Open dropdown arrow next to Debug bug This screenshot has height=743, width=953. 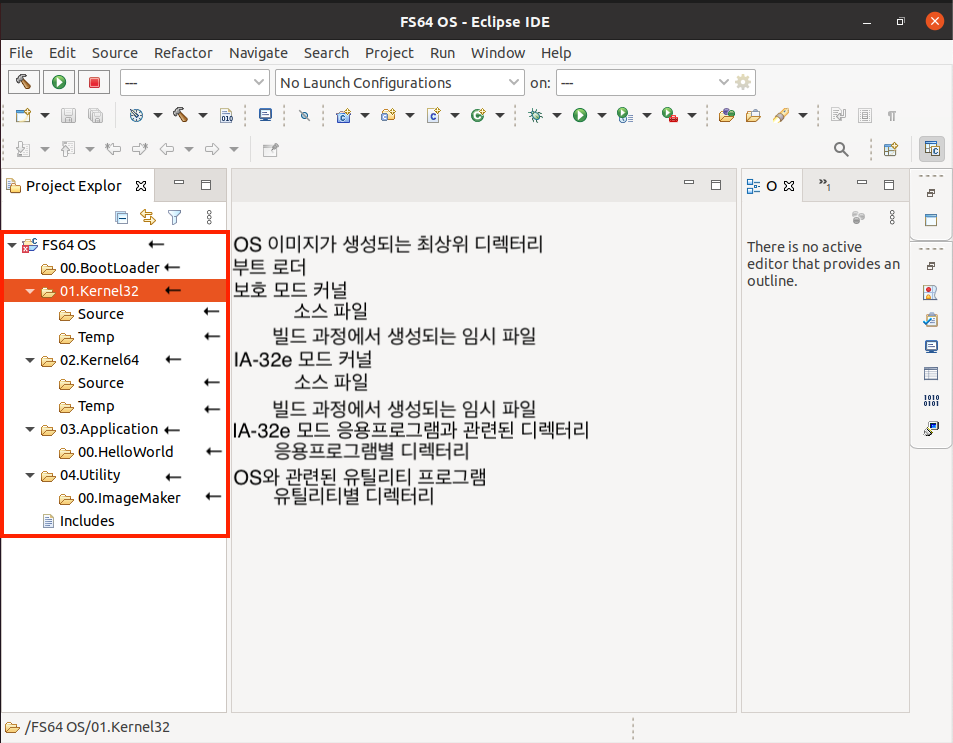point(557,116)
